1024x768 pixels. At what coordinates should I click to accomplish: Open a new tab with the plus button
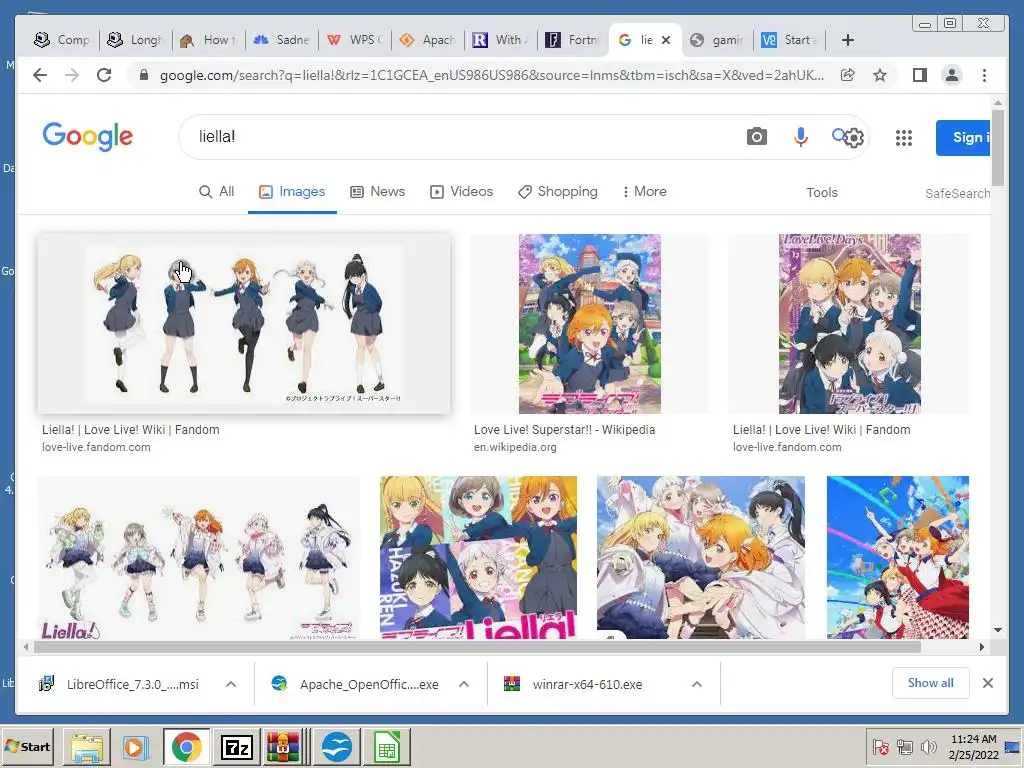coord(848,40)
